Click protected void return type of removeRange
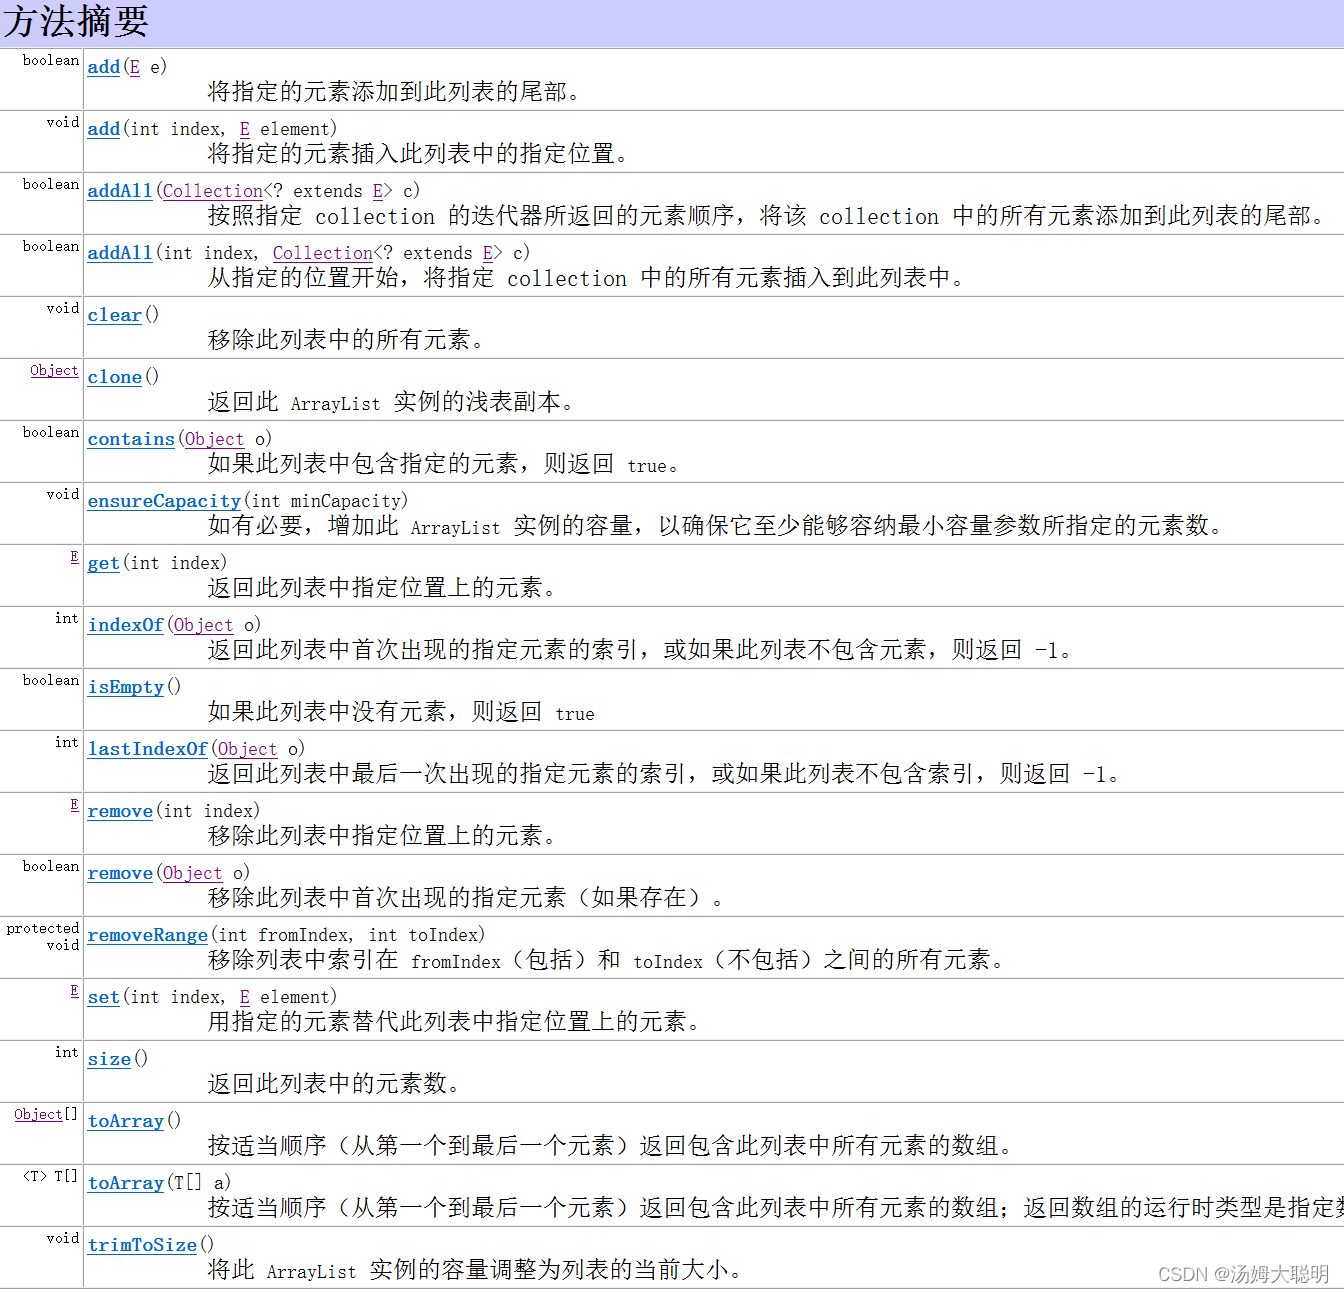Screen dimensions: 1344x1293 [x=43, y=937]
